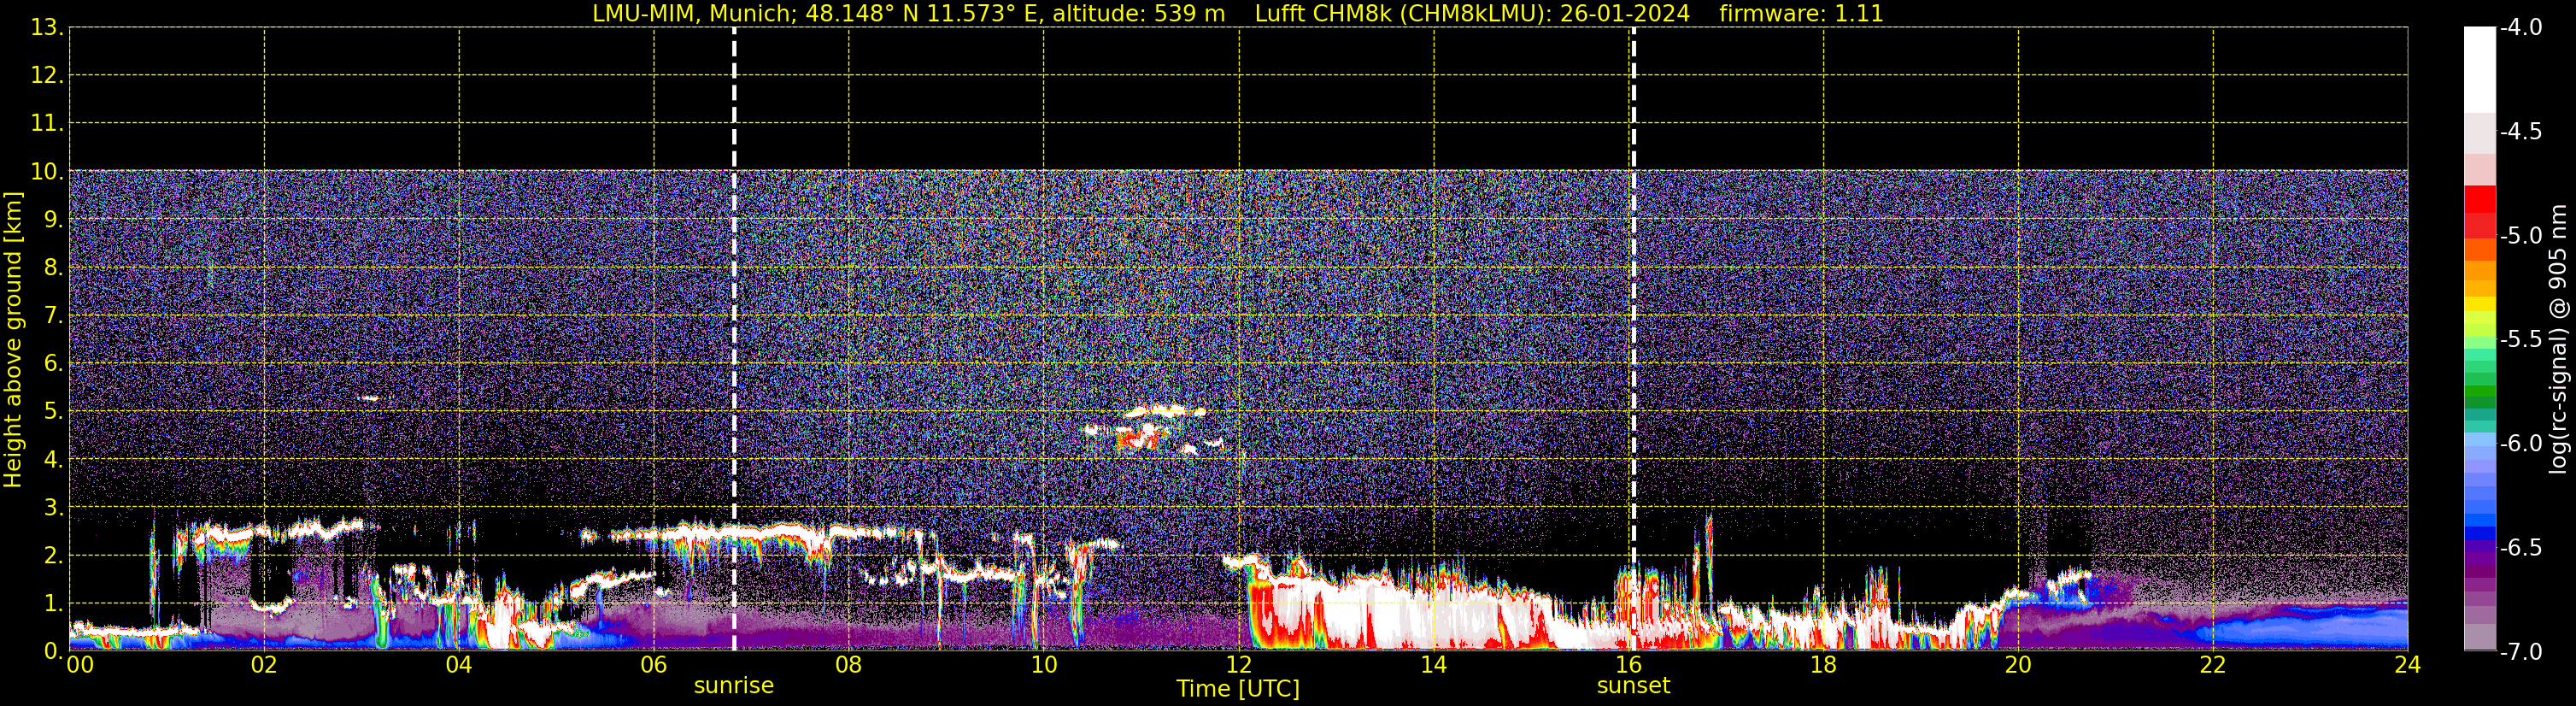The width and height of the screenshot is (2576, 706).
Task: Click the "2." height axis tick label
Action: click(53, 556)
